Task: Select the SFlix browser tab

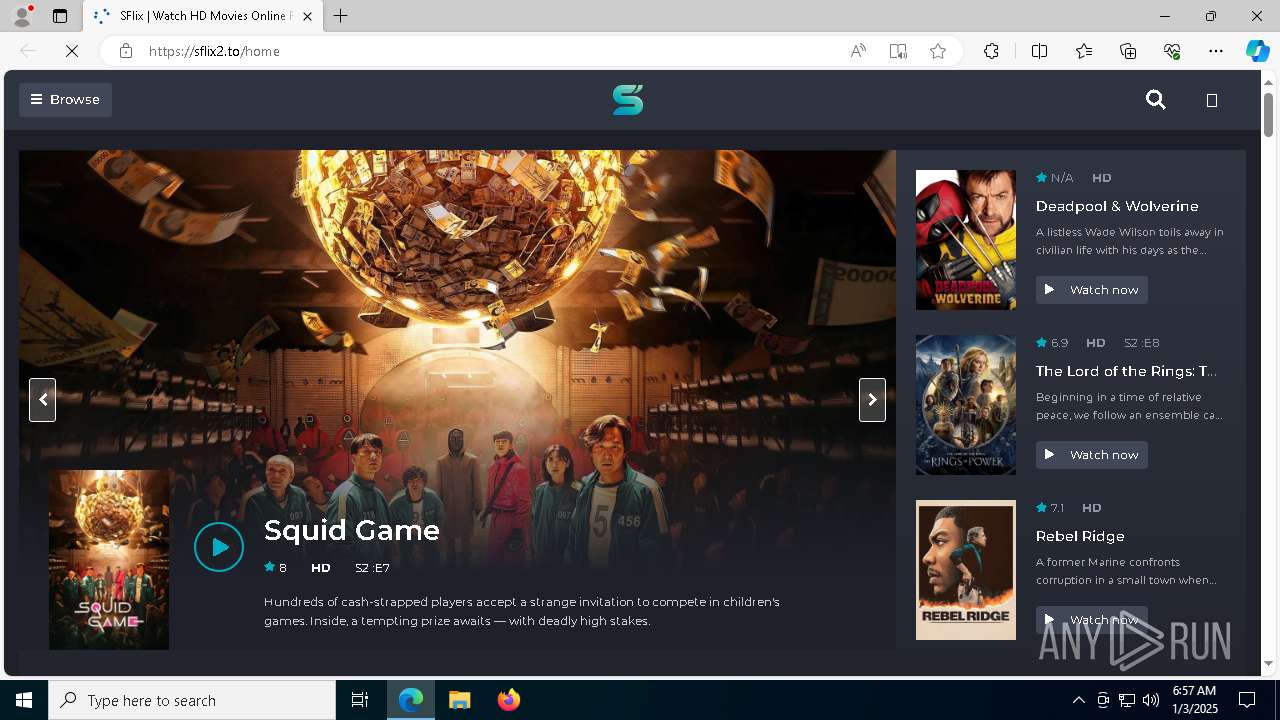Action: (x=202, y=16)
